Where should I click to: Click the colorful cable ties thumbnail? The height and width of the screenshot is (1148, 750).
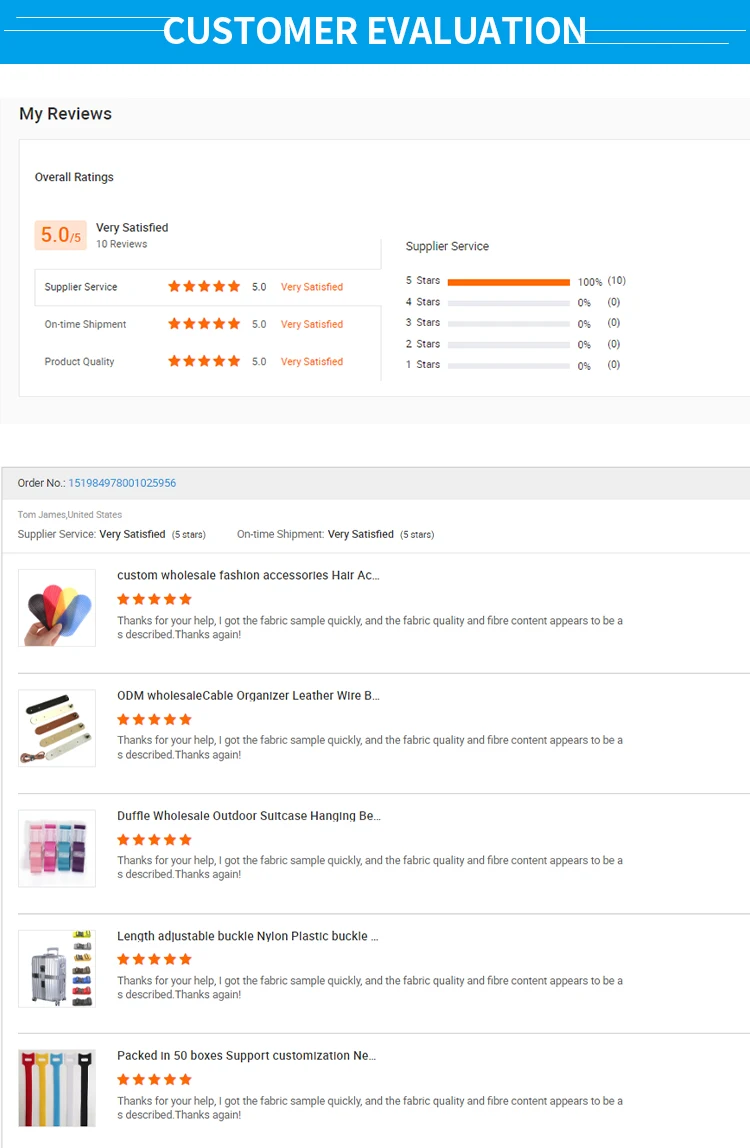[x=57, y=1088]
